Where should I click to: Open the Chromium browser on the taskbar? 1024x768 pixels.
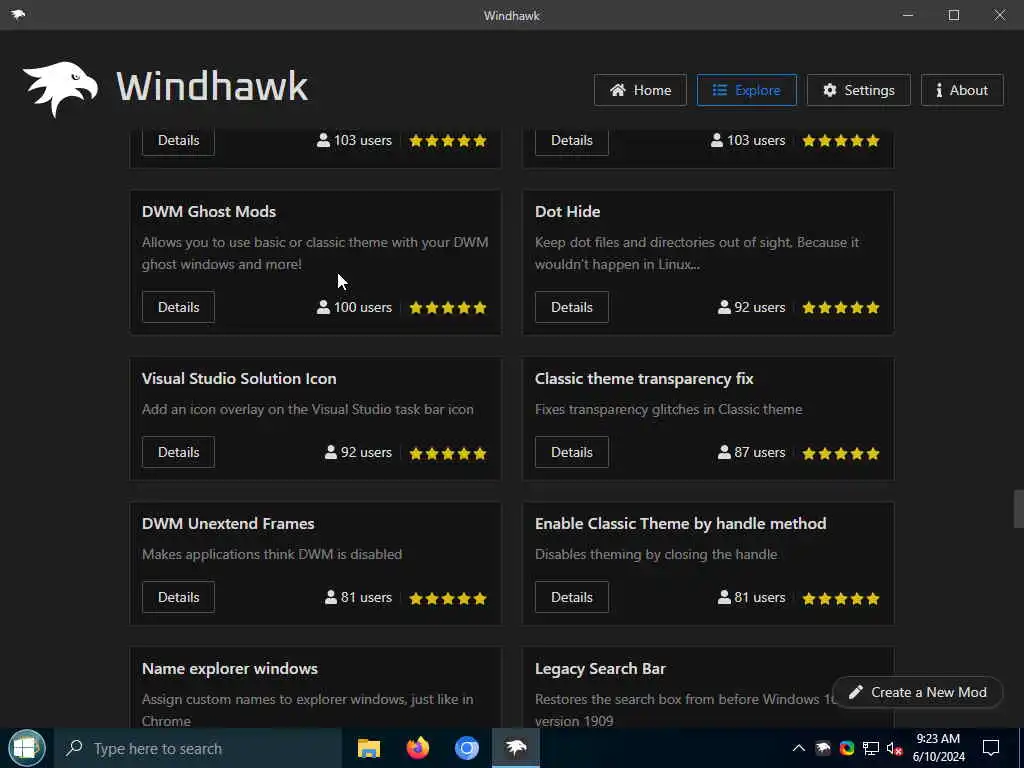click(467, 748)
